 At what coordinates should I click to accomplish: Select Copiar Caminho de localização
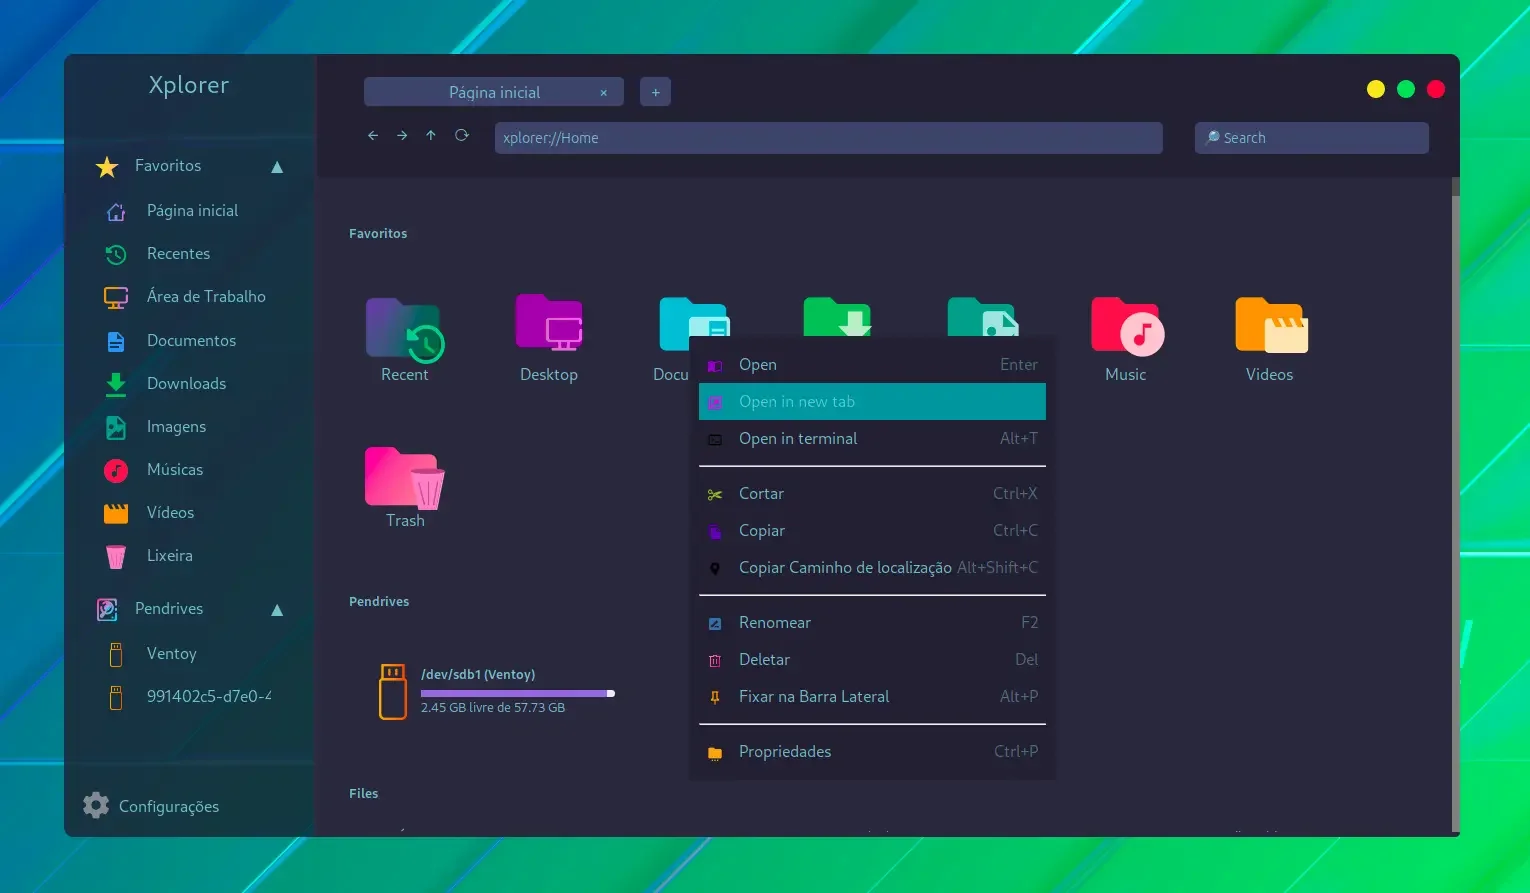click(872, 568)
